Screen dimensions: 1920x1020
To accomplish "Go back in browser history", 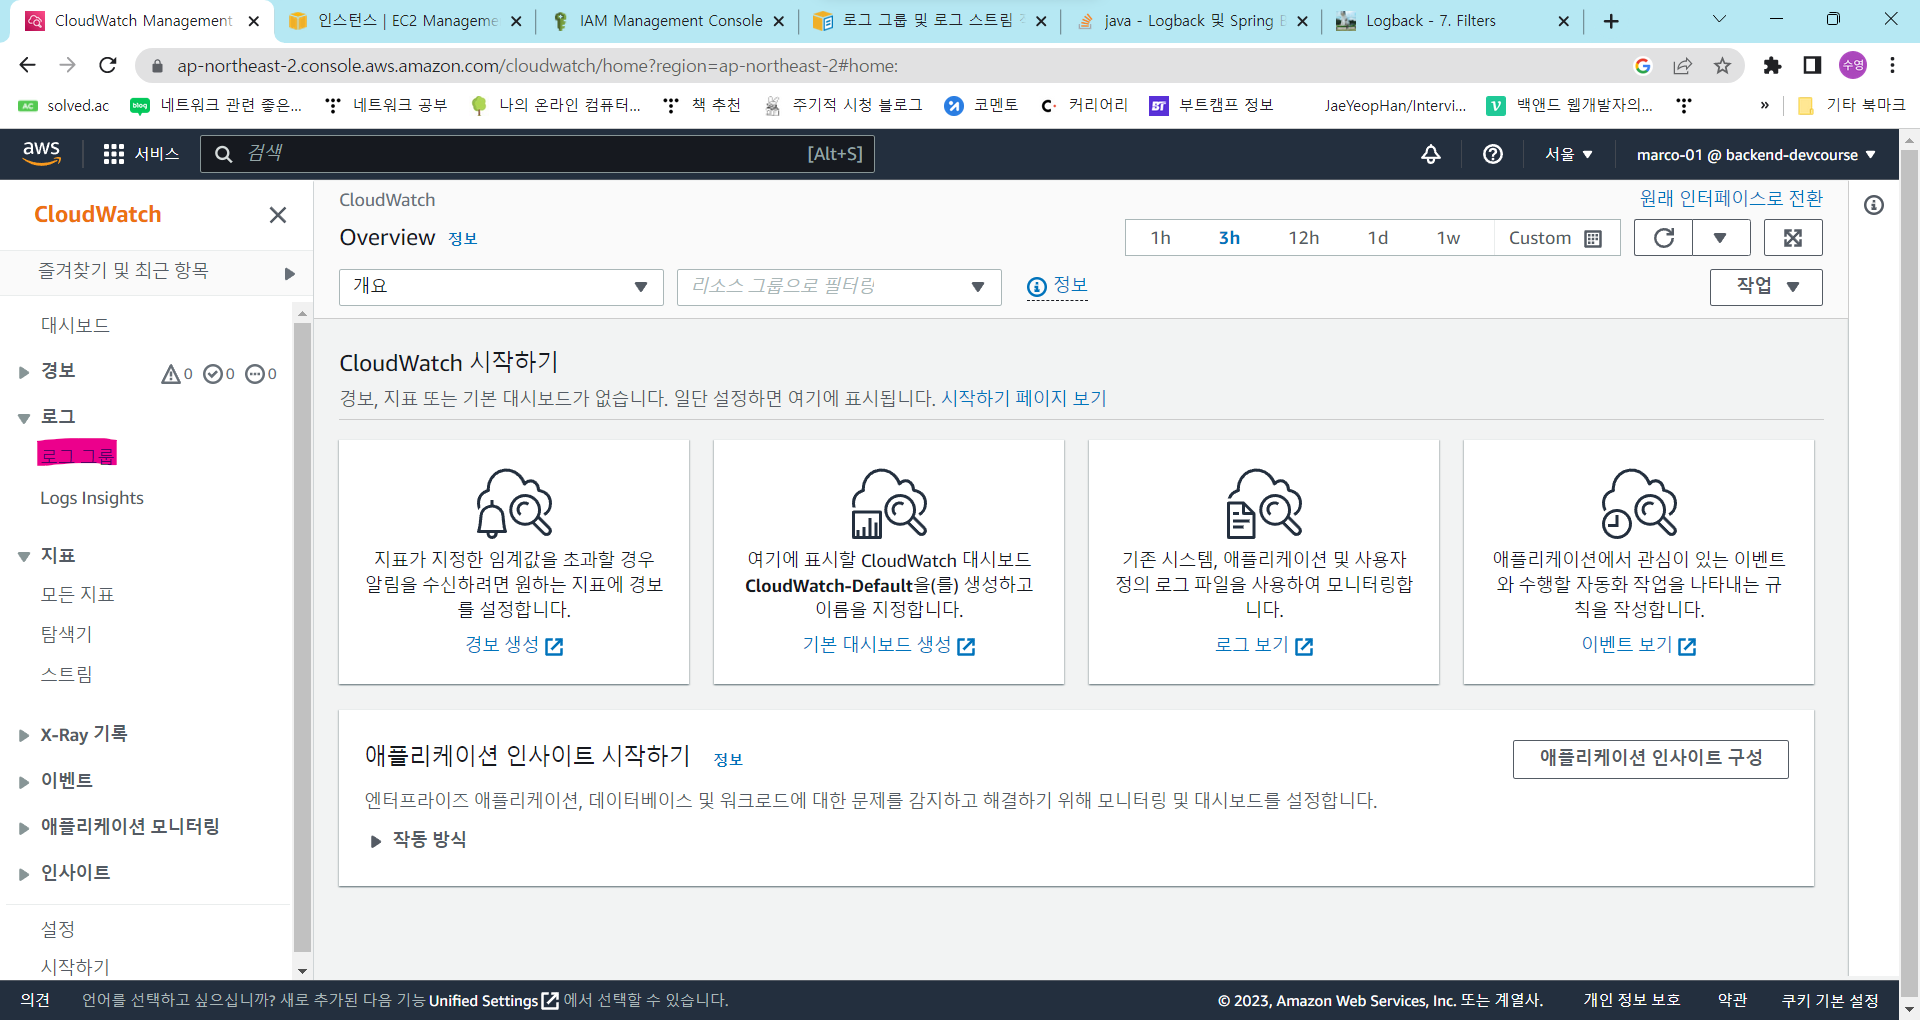I will tap(27, 65).
